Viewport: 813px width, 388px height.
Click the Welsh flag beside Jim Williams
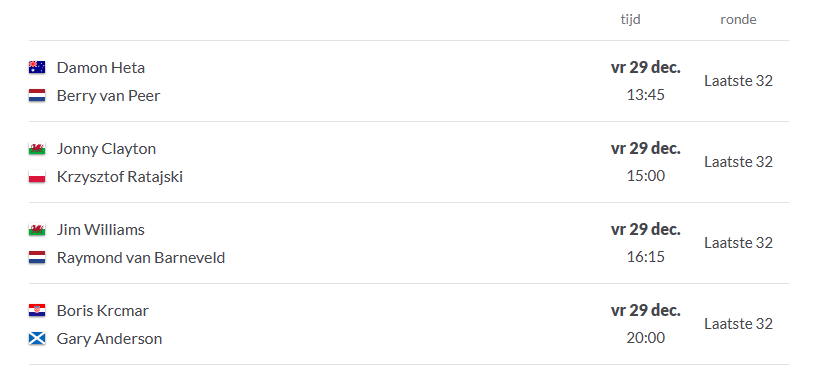click(37, 230)
